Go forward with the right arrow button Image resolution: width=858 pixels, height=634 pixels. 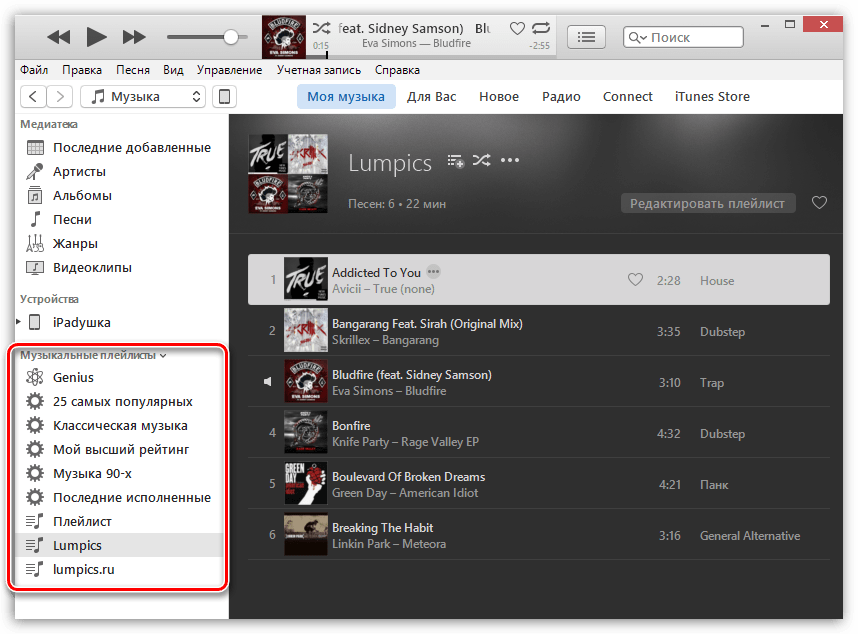(60, 97)
